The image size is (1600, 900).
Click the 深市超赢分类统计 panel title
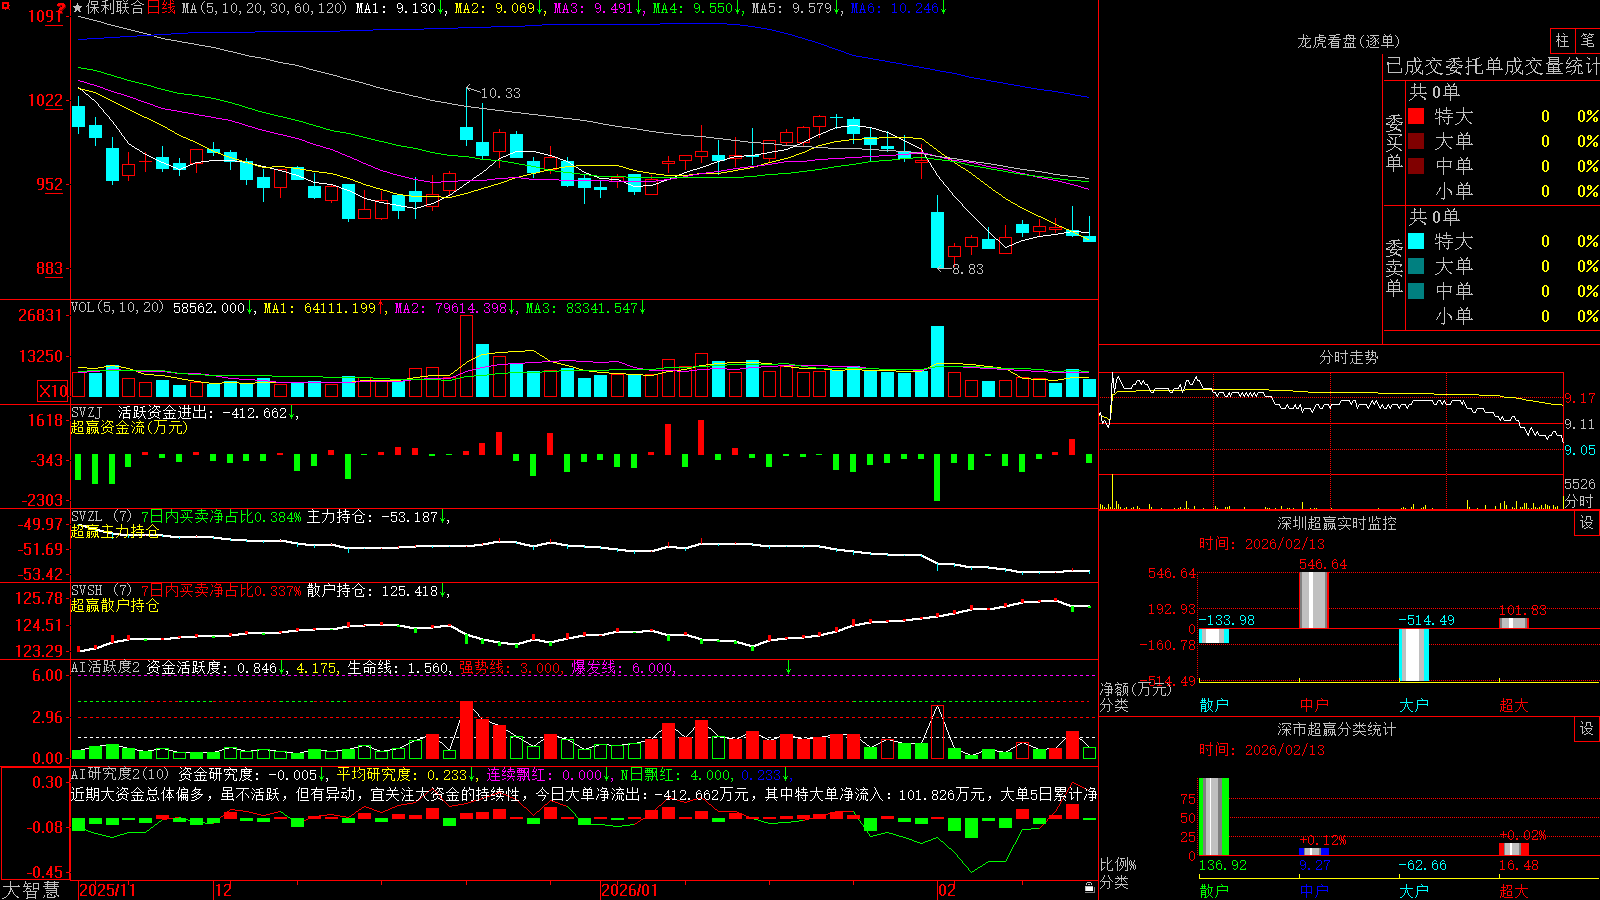point(1336,729)
